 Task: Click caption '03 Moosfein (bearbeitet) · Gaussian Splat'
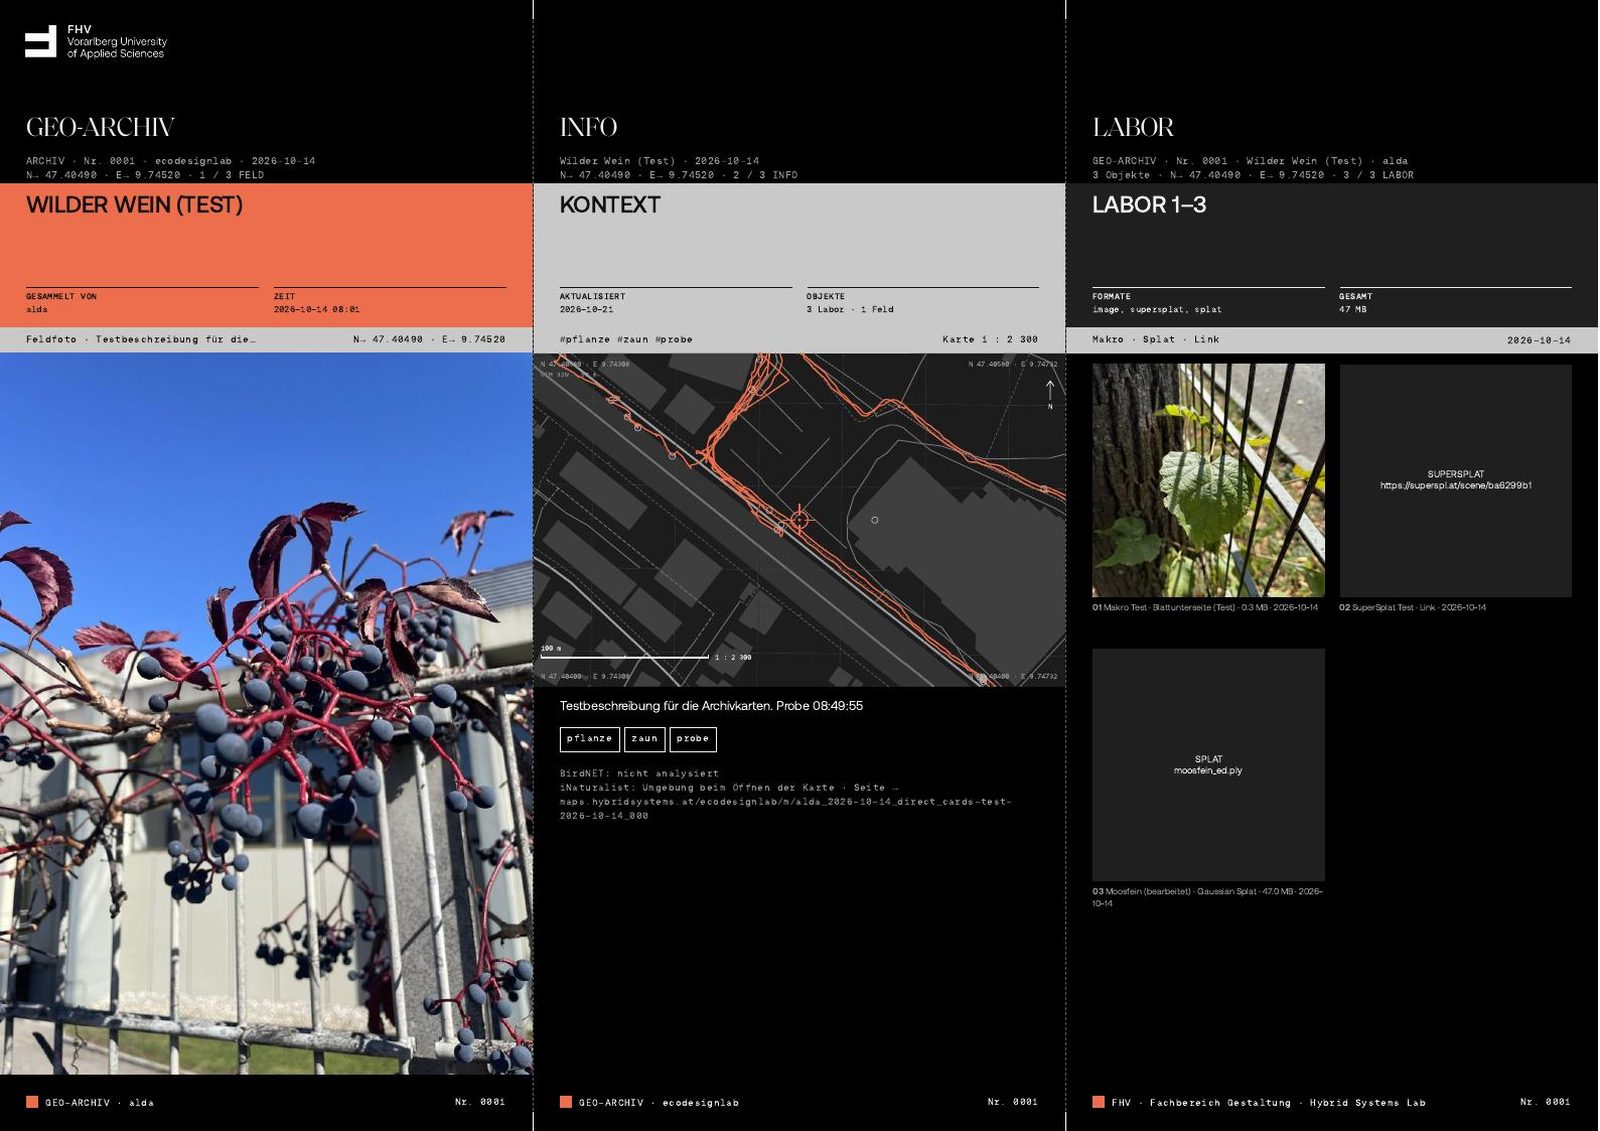coord(1175,891)
